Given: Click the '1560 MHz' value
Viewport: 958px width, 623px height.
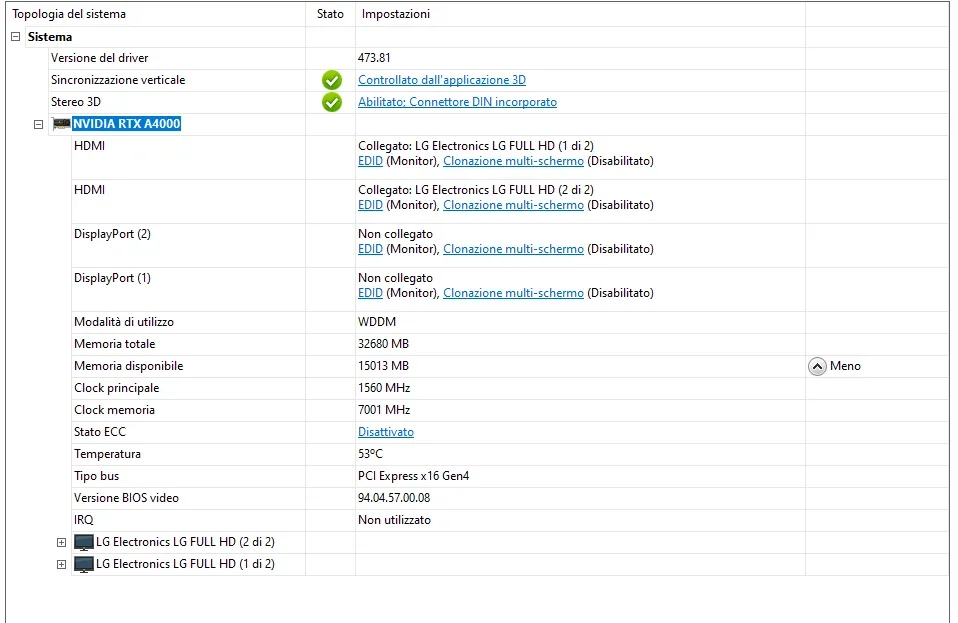Looking at the screenshot, I should (384, 388).
